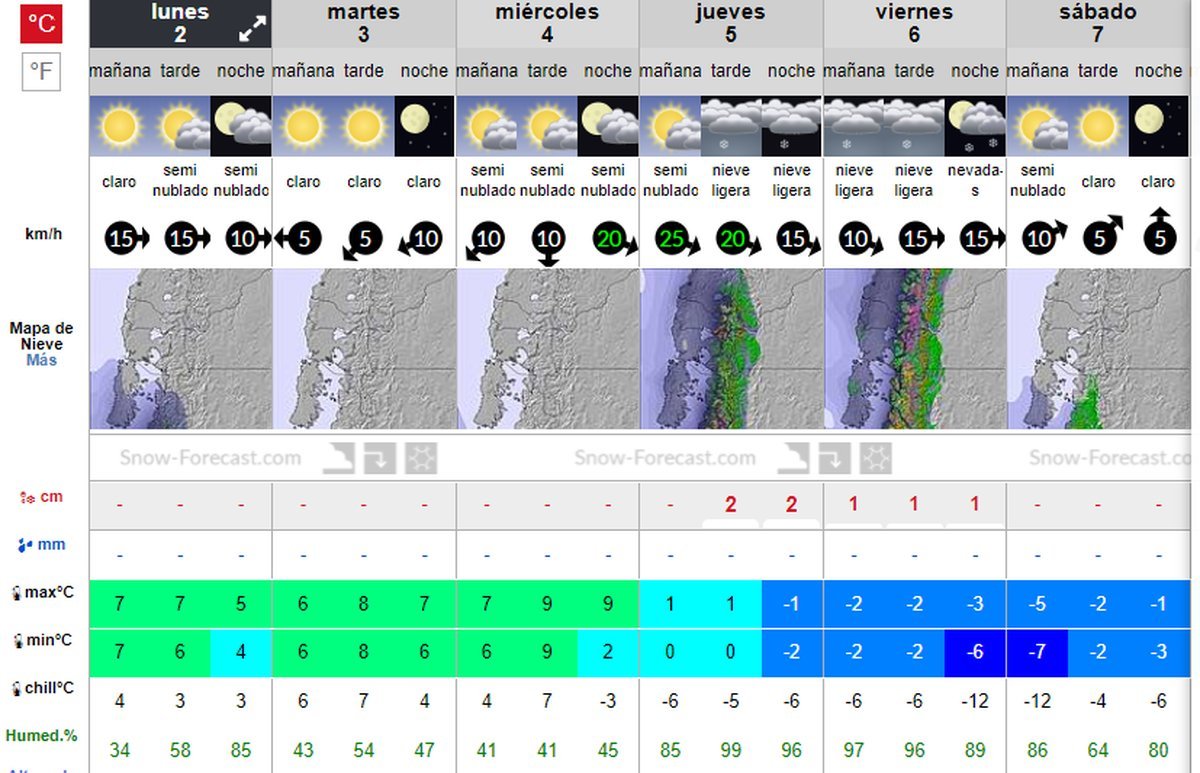The height and width of the screenshot is (773, 1200).
Task: Click the rain mm row label
Action: click(41, 545)
